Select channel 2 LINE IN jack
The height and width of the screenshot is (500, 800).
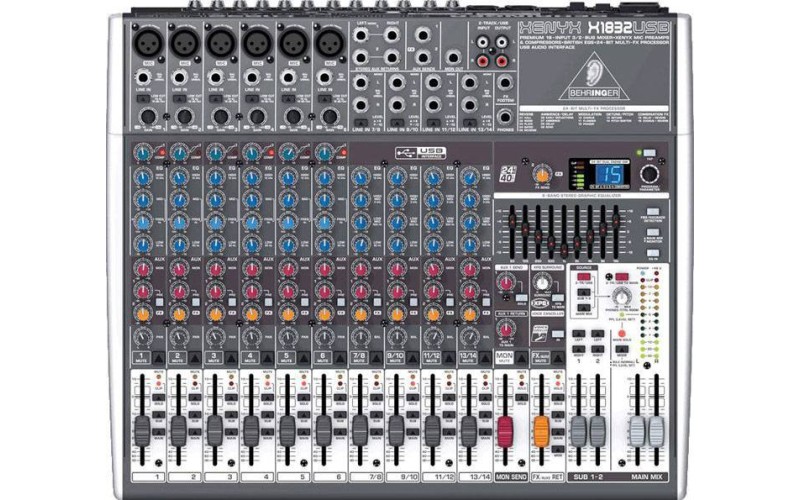179,78
